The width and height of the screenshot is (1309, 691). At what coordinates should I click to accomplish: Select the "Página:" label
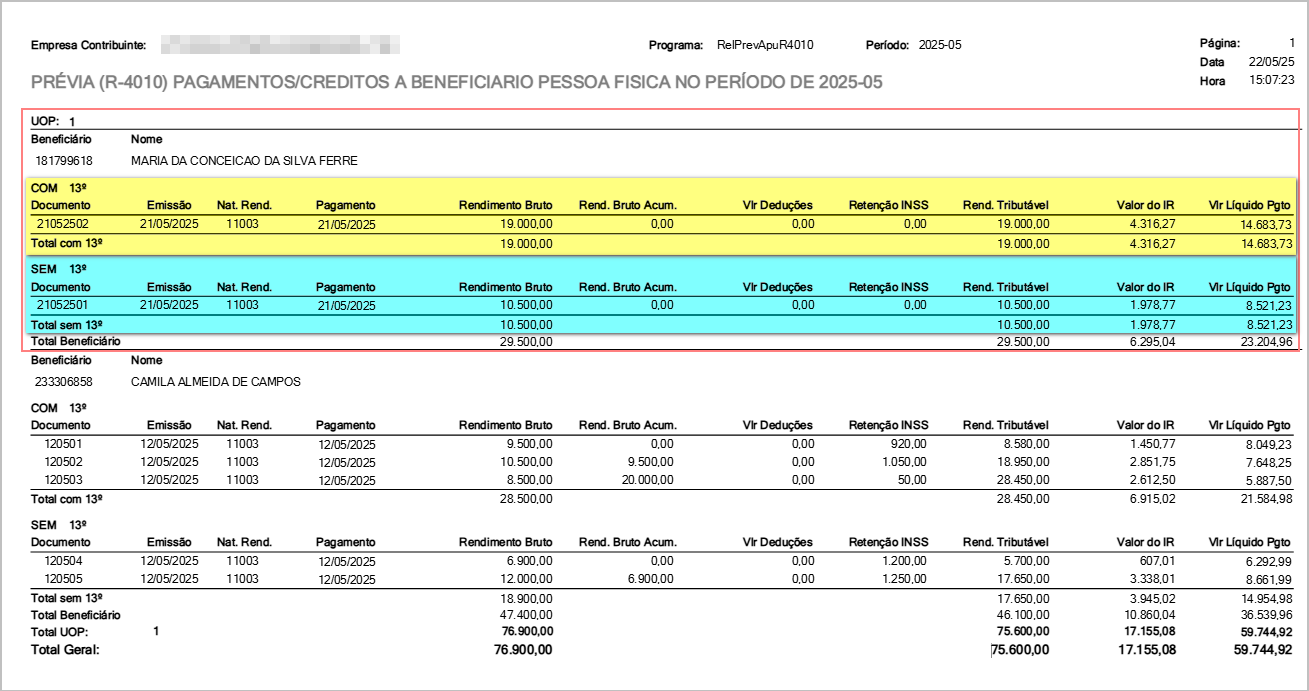pos(1219,43)
